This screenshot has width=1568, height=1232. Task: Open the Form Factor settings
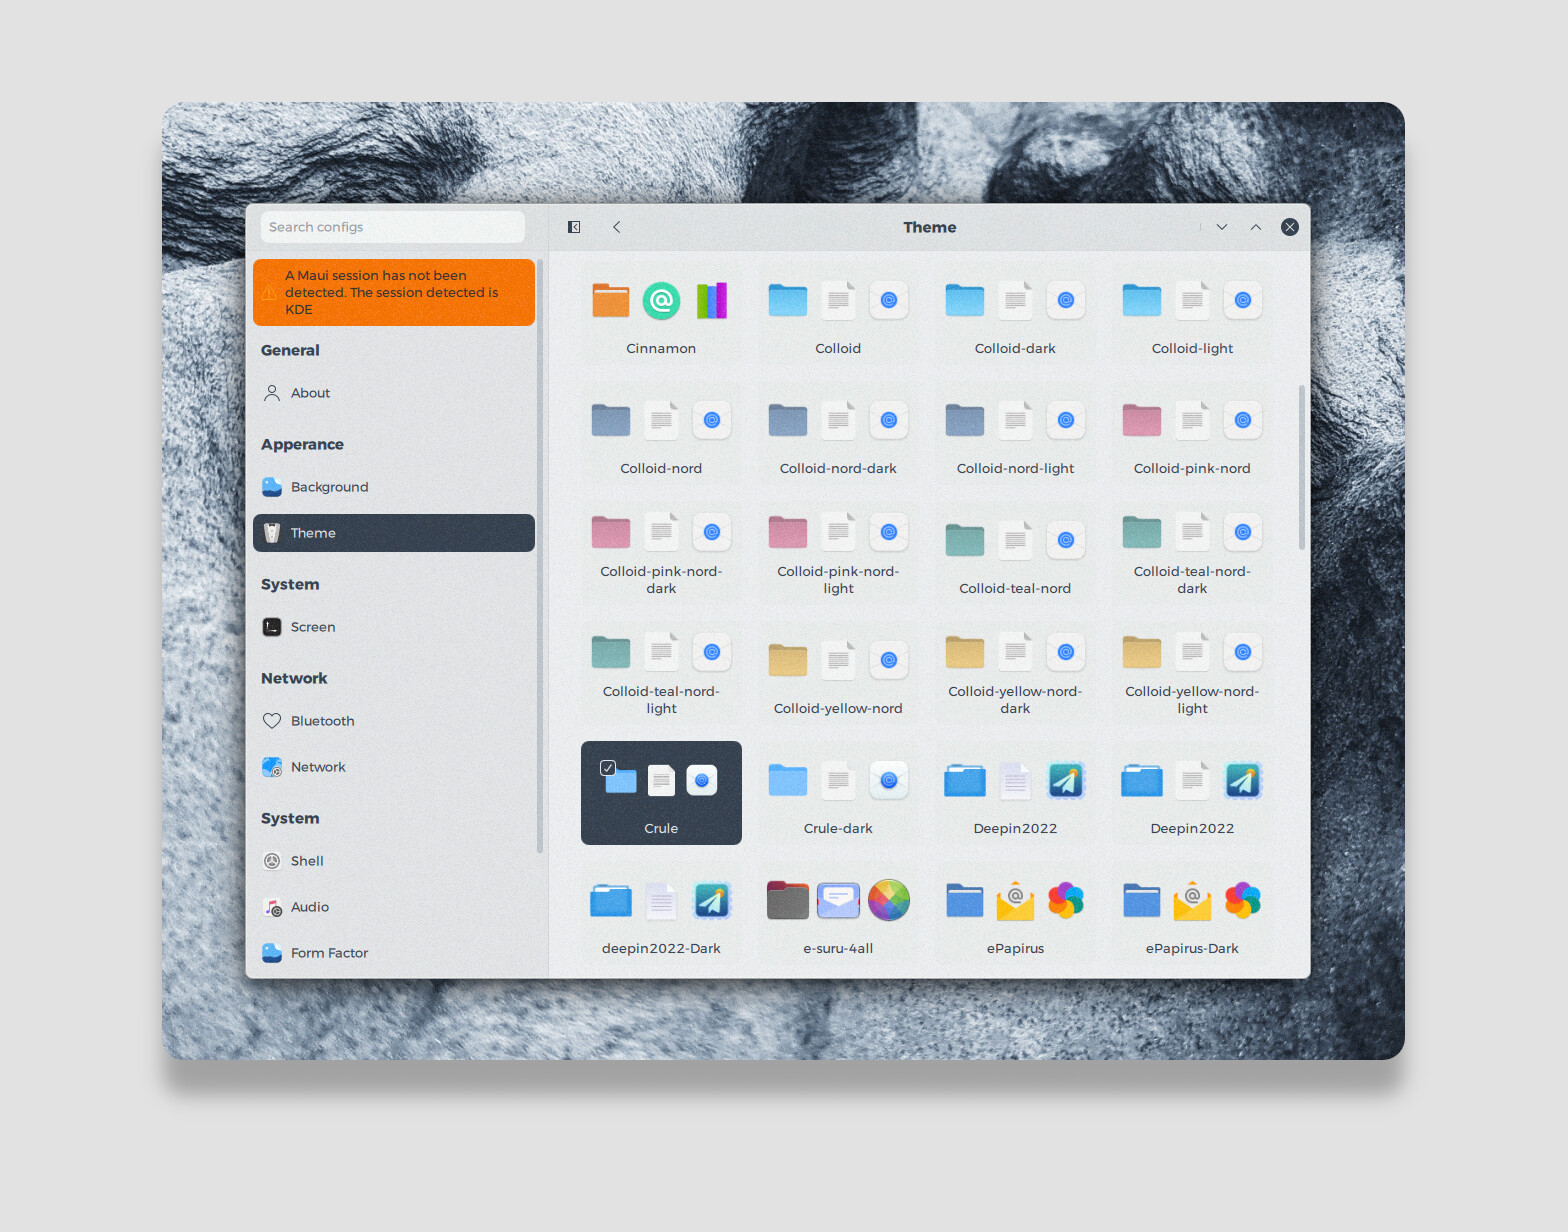[394, 953]
